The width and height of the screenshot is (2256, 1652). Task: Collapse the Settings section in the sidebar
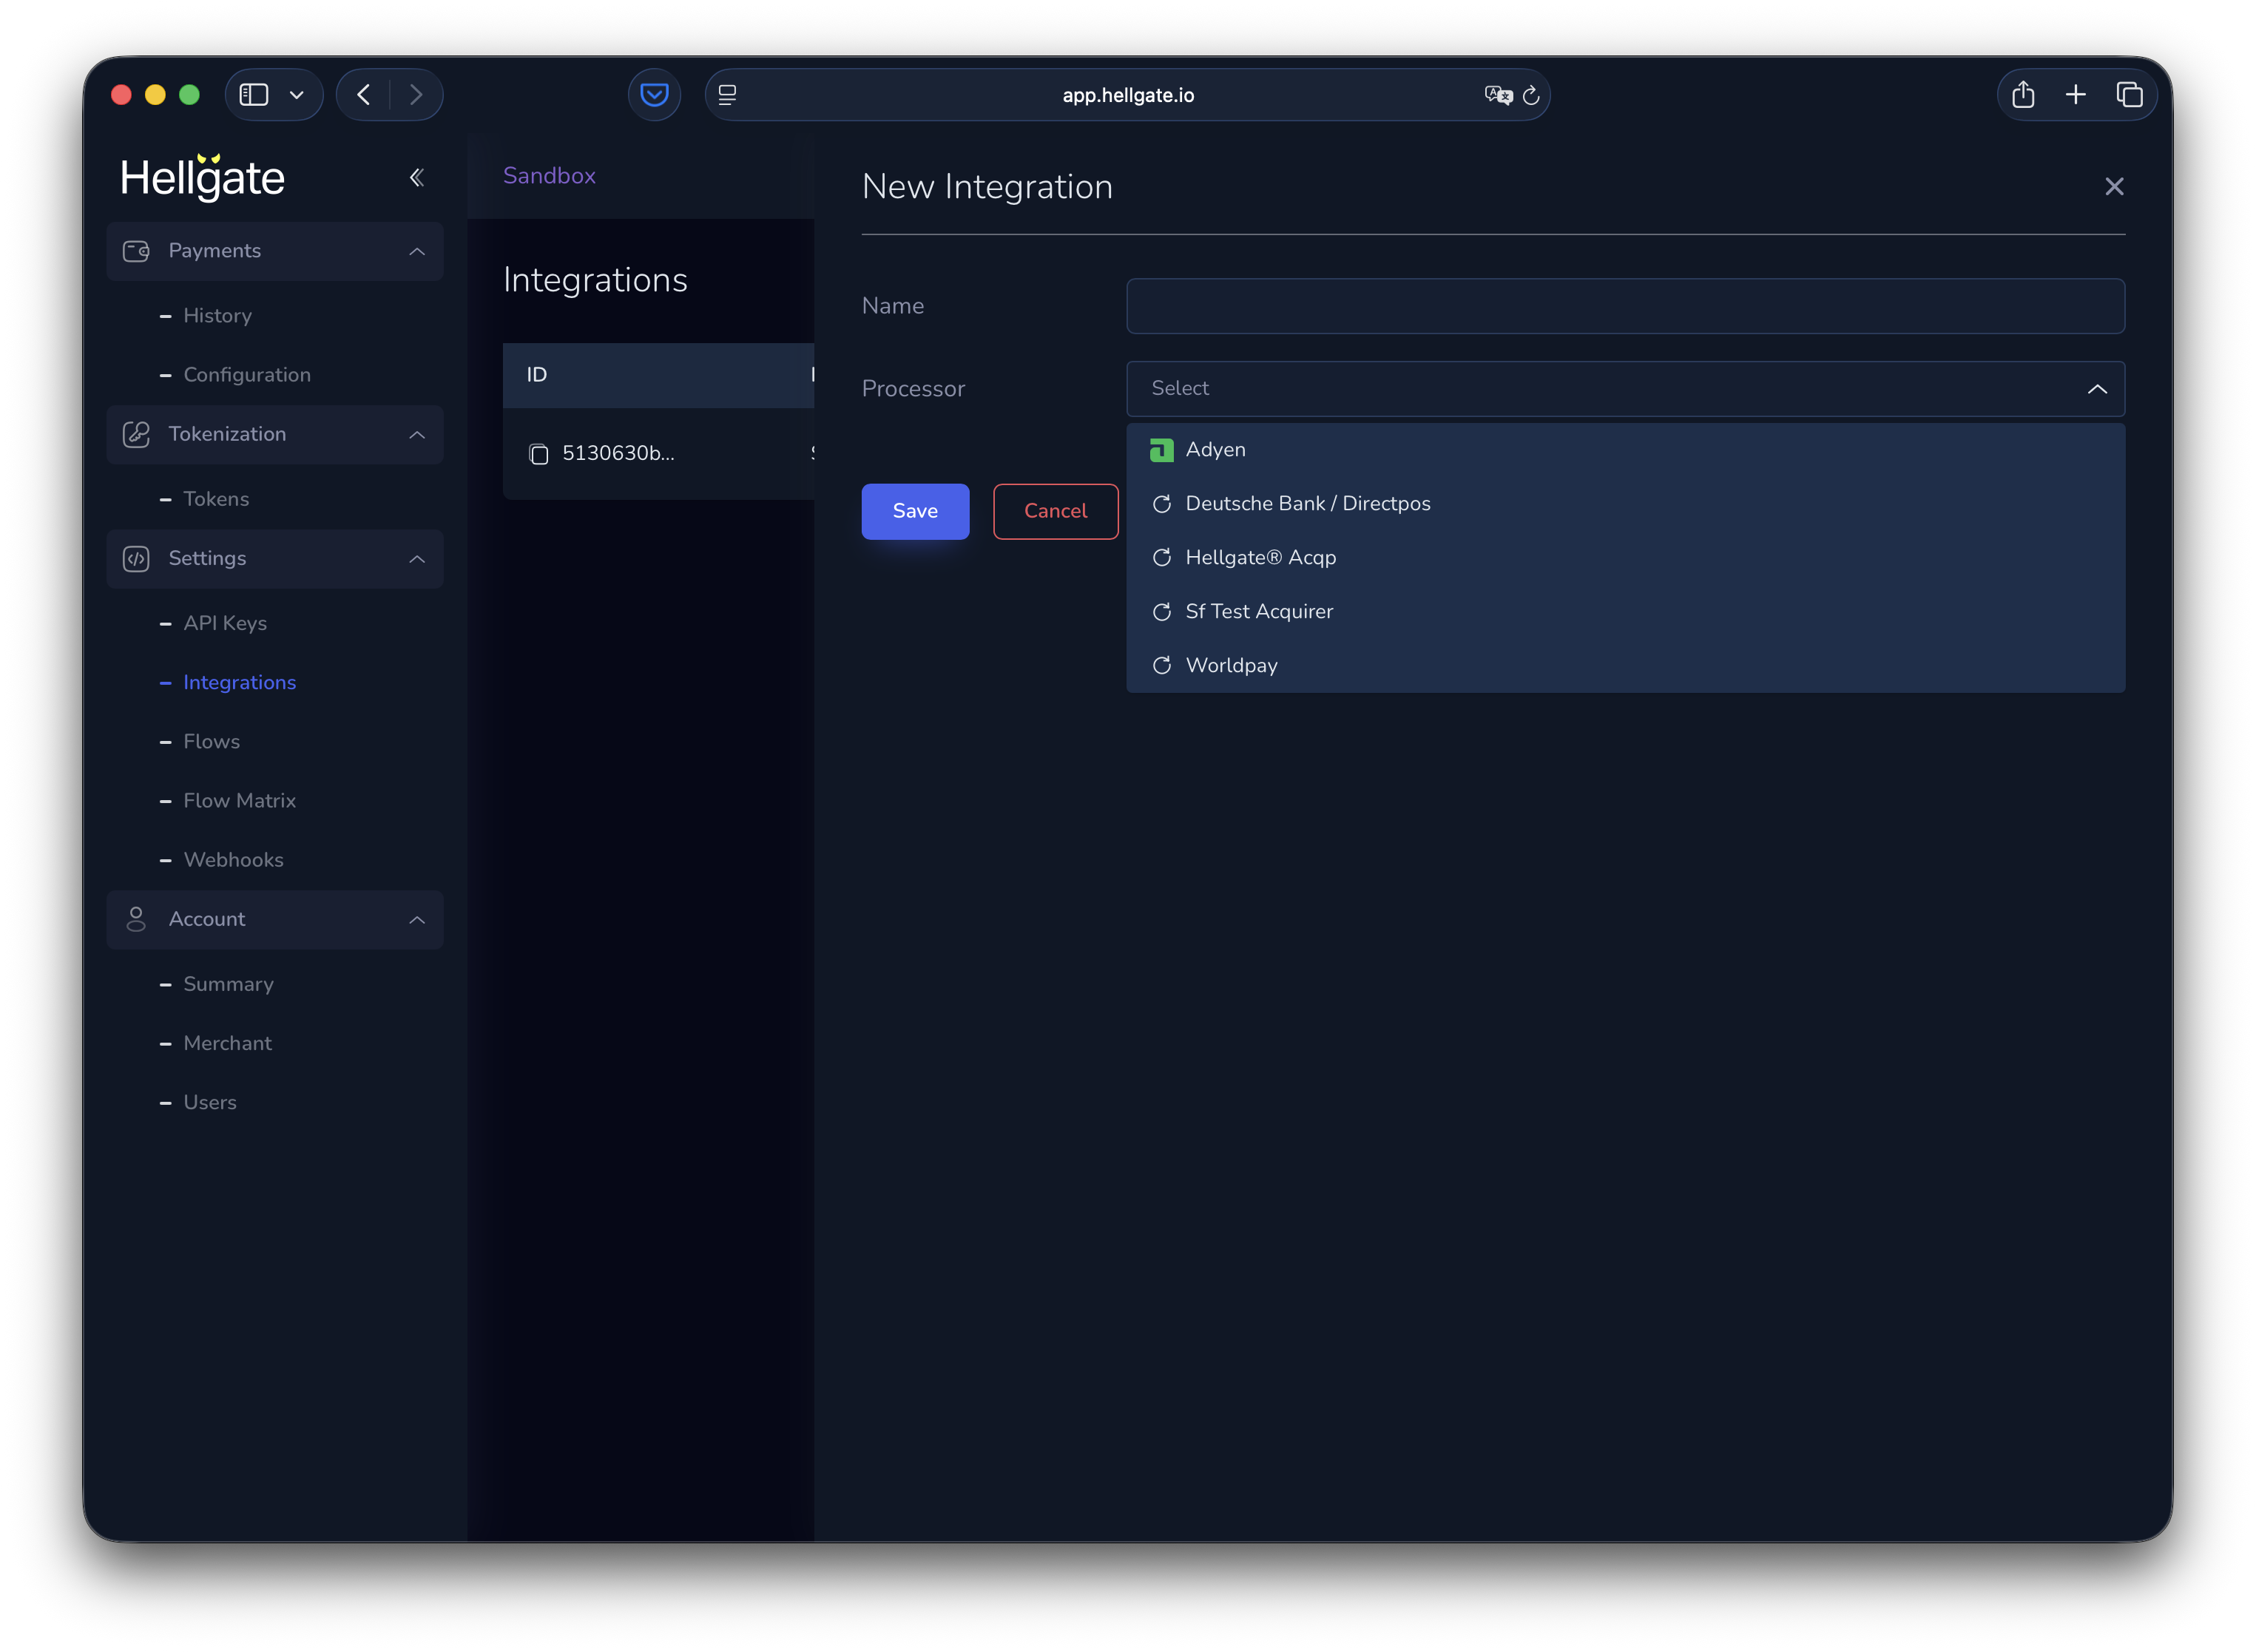tap(417, 558)
